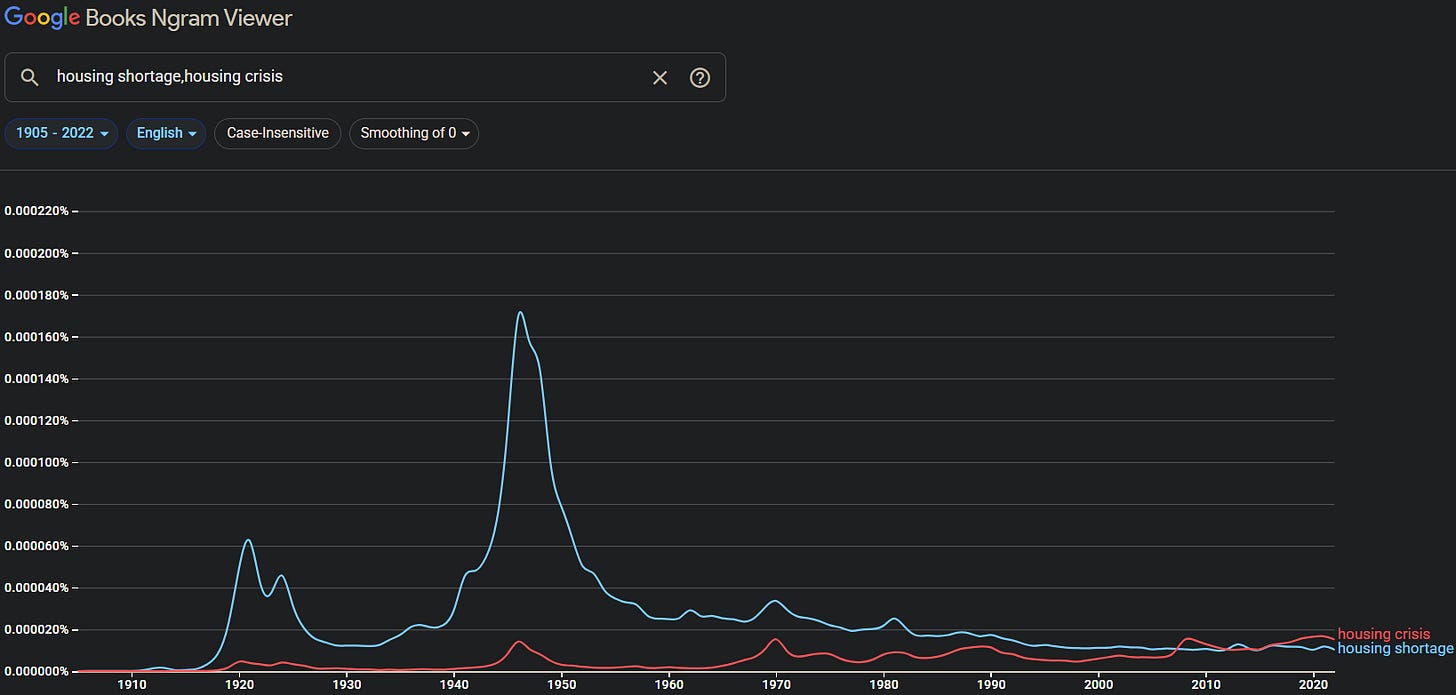The height and width of the screenshot is (695, 1456).
Task: Click the 1946 peak of the blue line
Action: (x=520, y=312)
